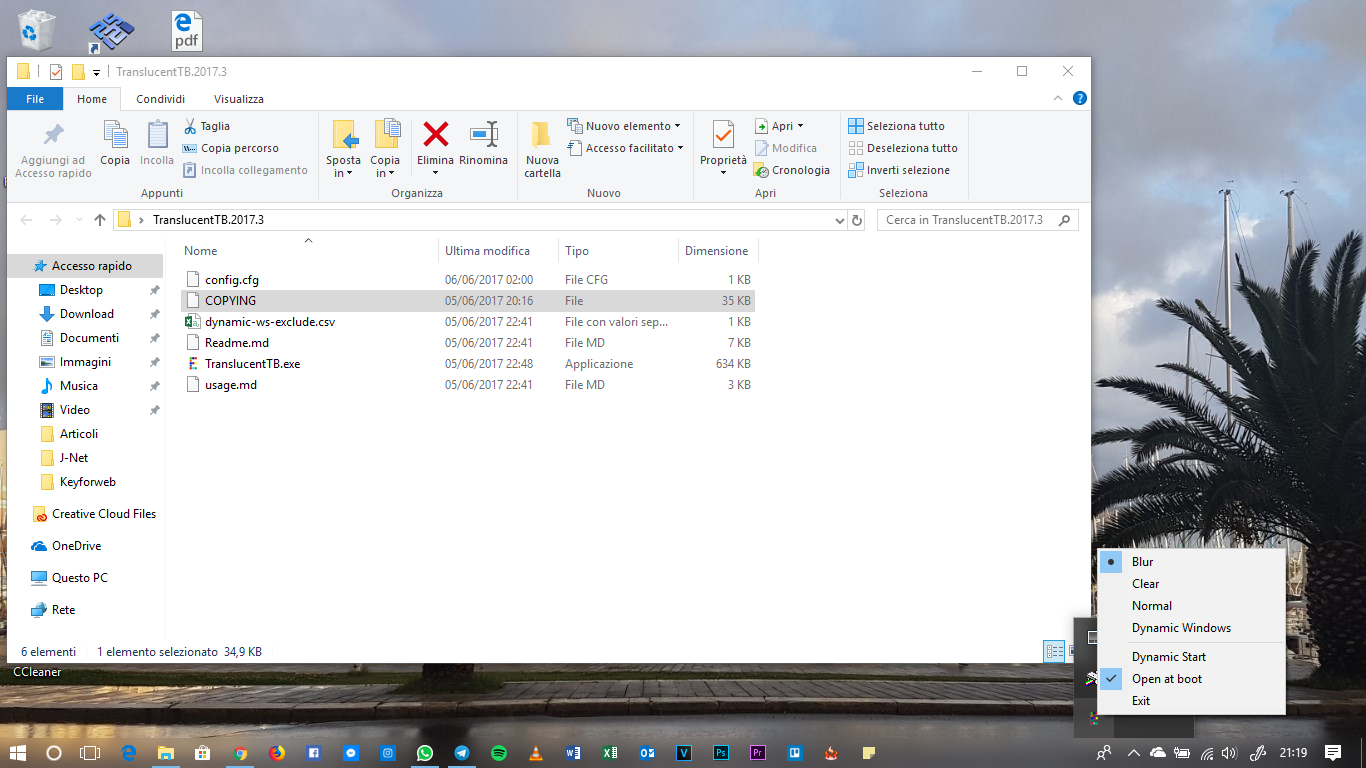Click Seleziona tutto button
The image size is (1366, 768).
tap(896, 126)
